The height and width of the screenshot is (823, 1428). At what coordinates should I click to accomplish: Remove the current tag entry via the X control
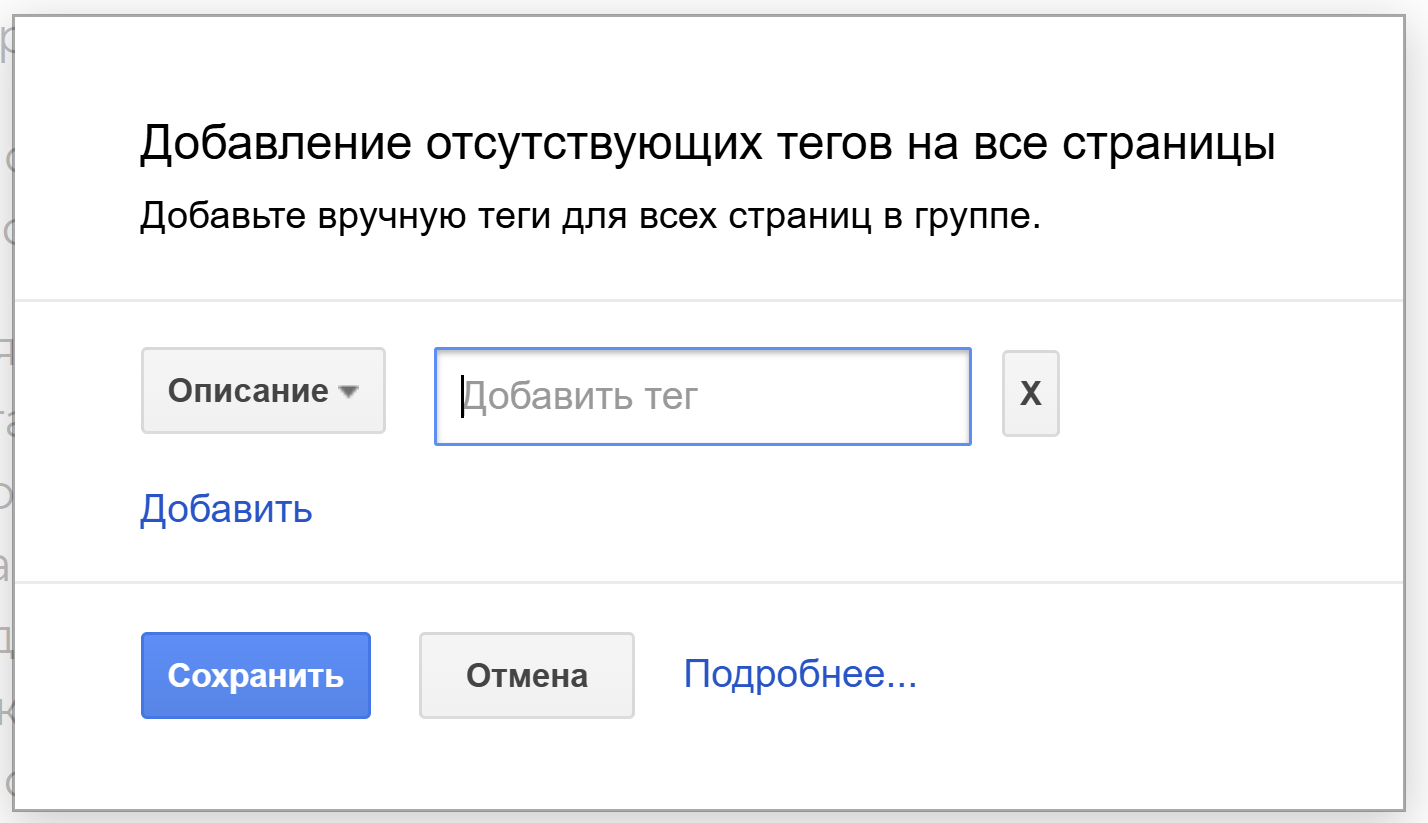(x=1029, y=393)
